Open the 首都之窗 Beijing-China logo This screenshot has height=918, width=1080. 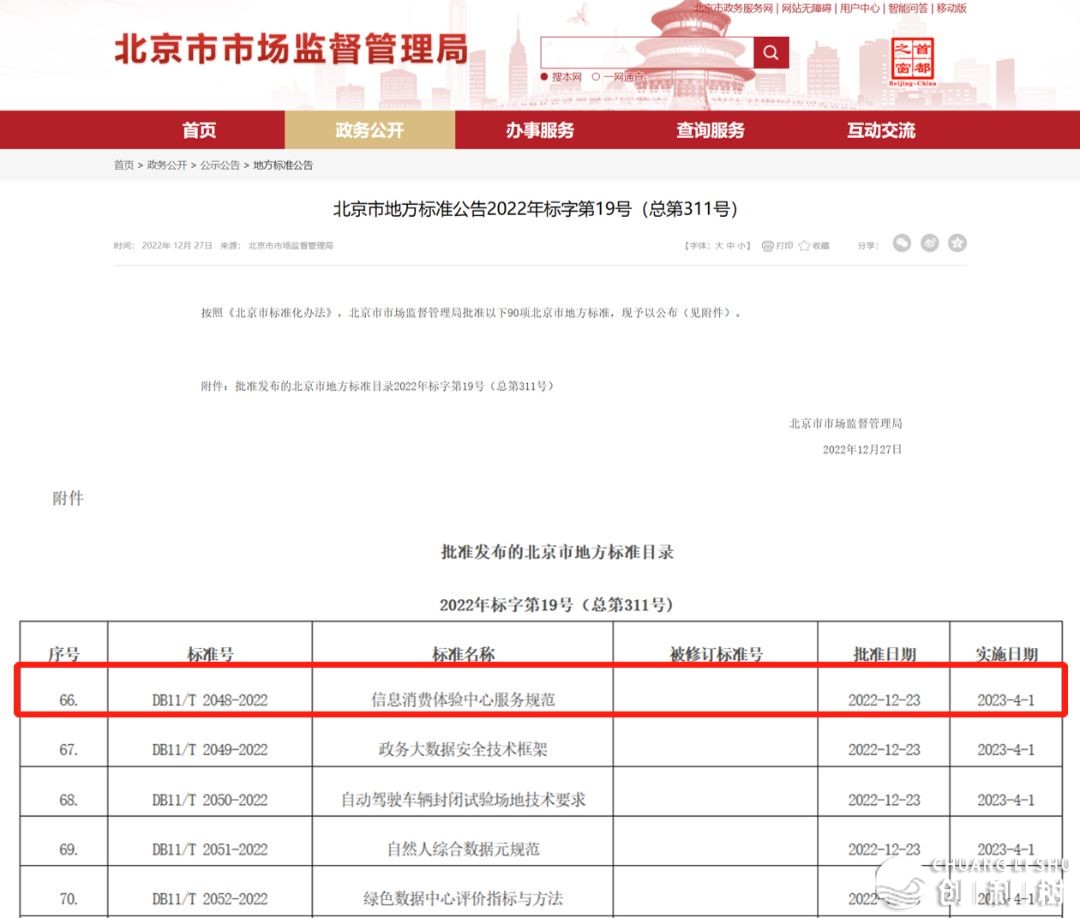click(x=912, y=61)
